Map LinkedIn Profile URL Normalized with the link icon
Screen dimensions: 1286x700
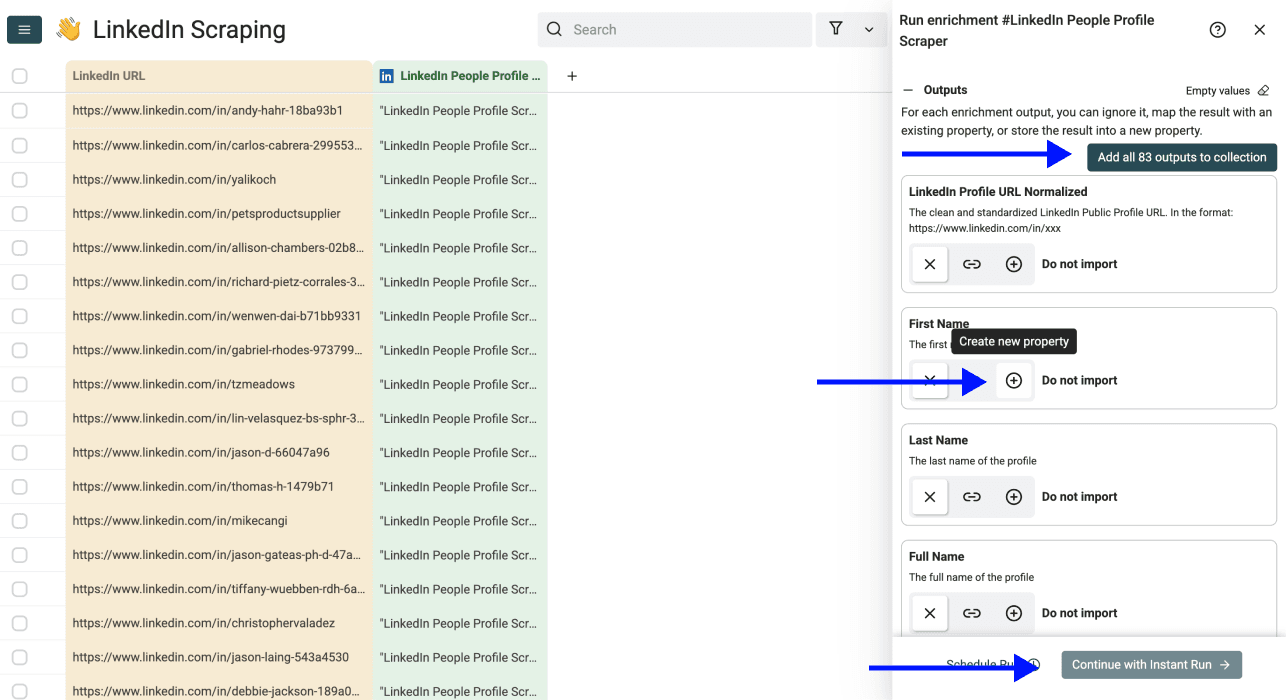pyautogui.click(x=971, y=264)
